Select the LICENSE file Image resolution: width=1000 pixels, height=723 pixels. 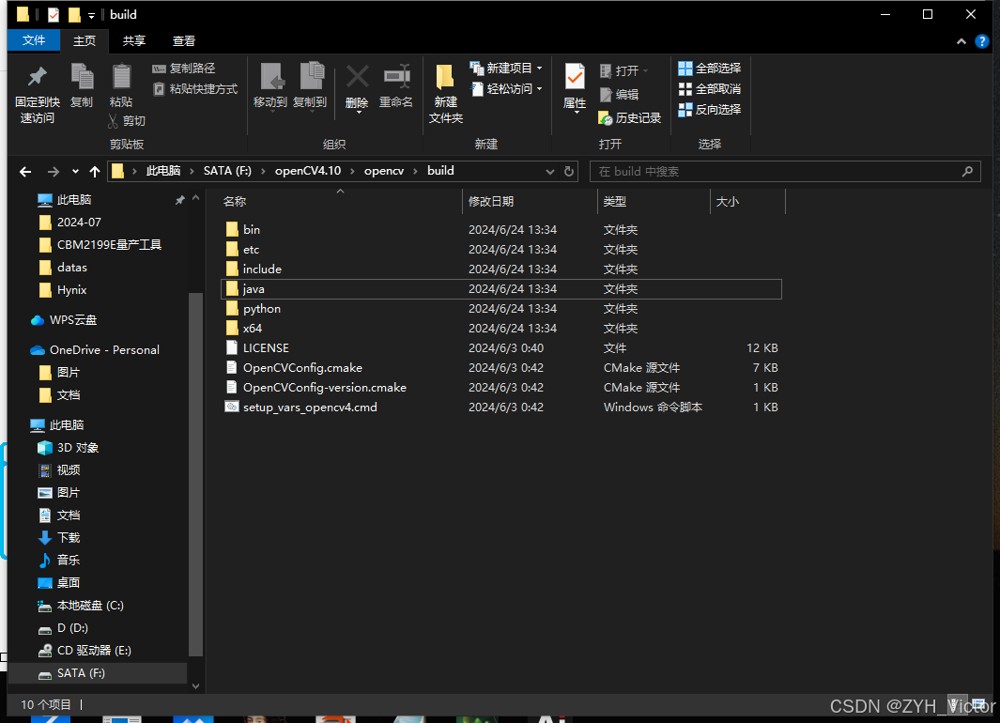501,348
